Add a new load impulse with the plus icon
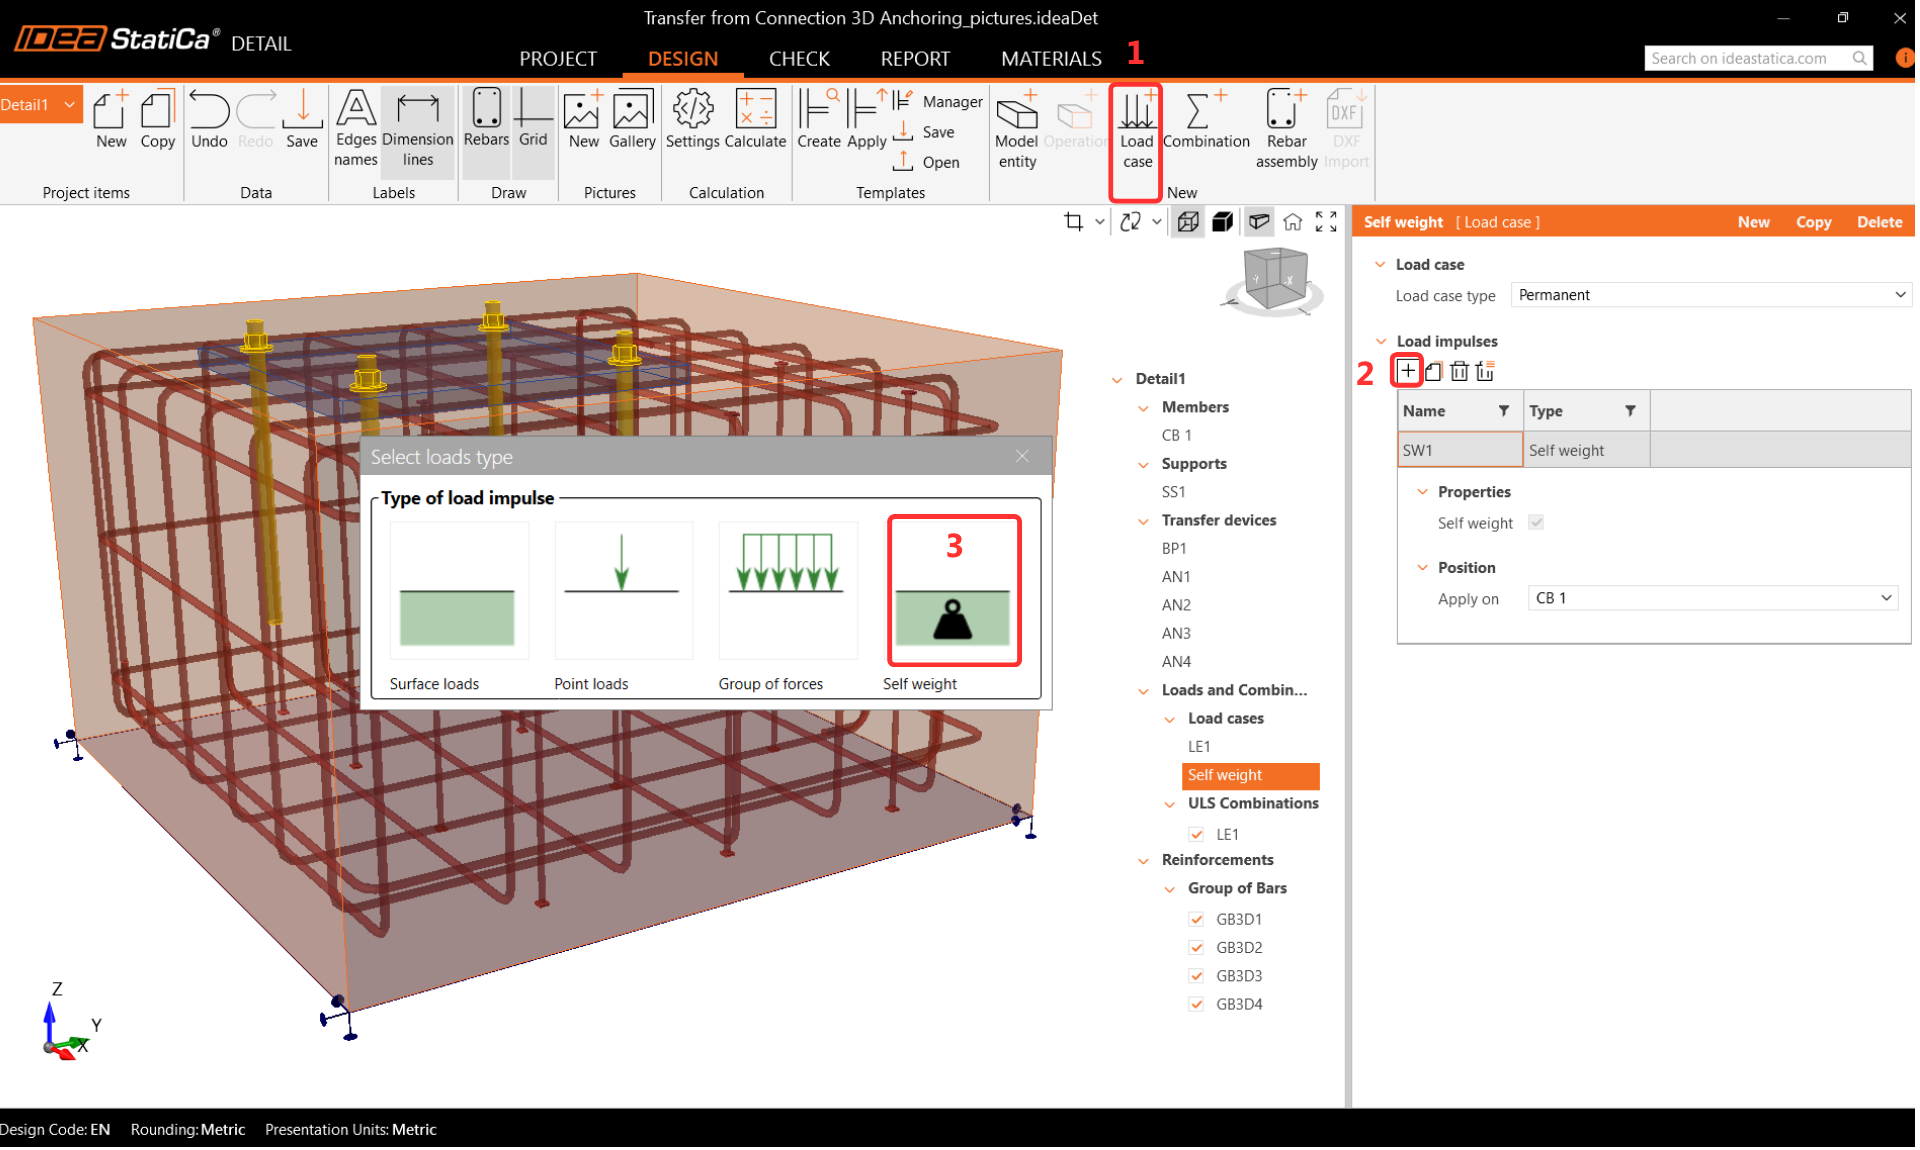 click(x=1407, y=371)
